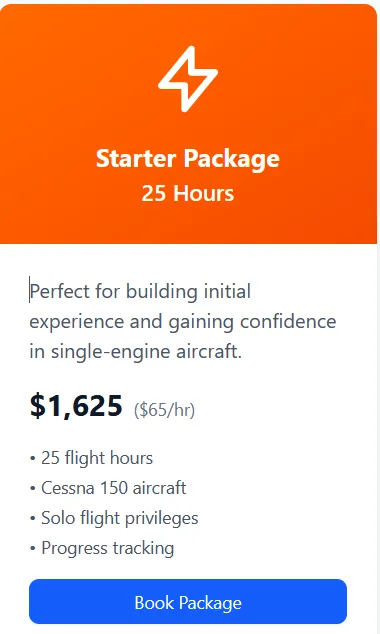Click the word Package in header title
Viewport: 380px width, 634px height.
232,159
